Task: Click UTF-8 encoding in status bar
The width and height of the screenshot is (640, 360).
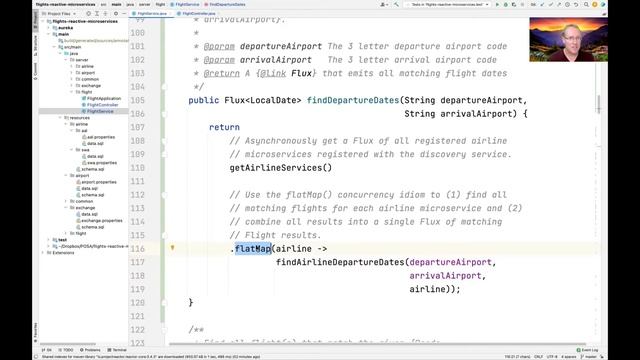Action: 552,357
